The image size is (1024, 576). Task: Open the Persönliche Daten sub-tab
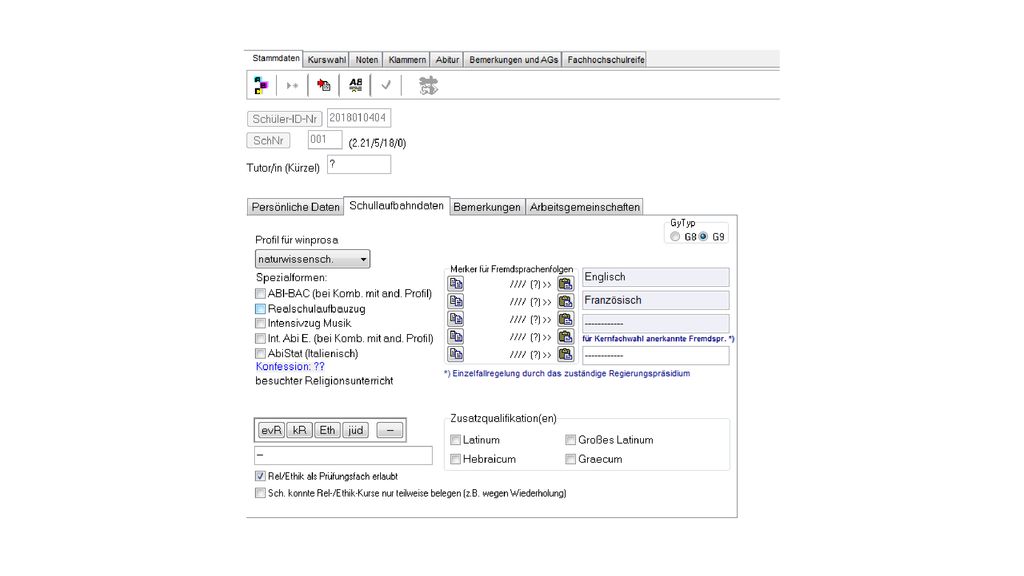pyautogui.click(x=295, y=207)
